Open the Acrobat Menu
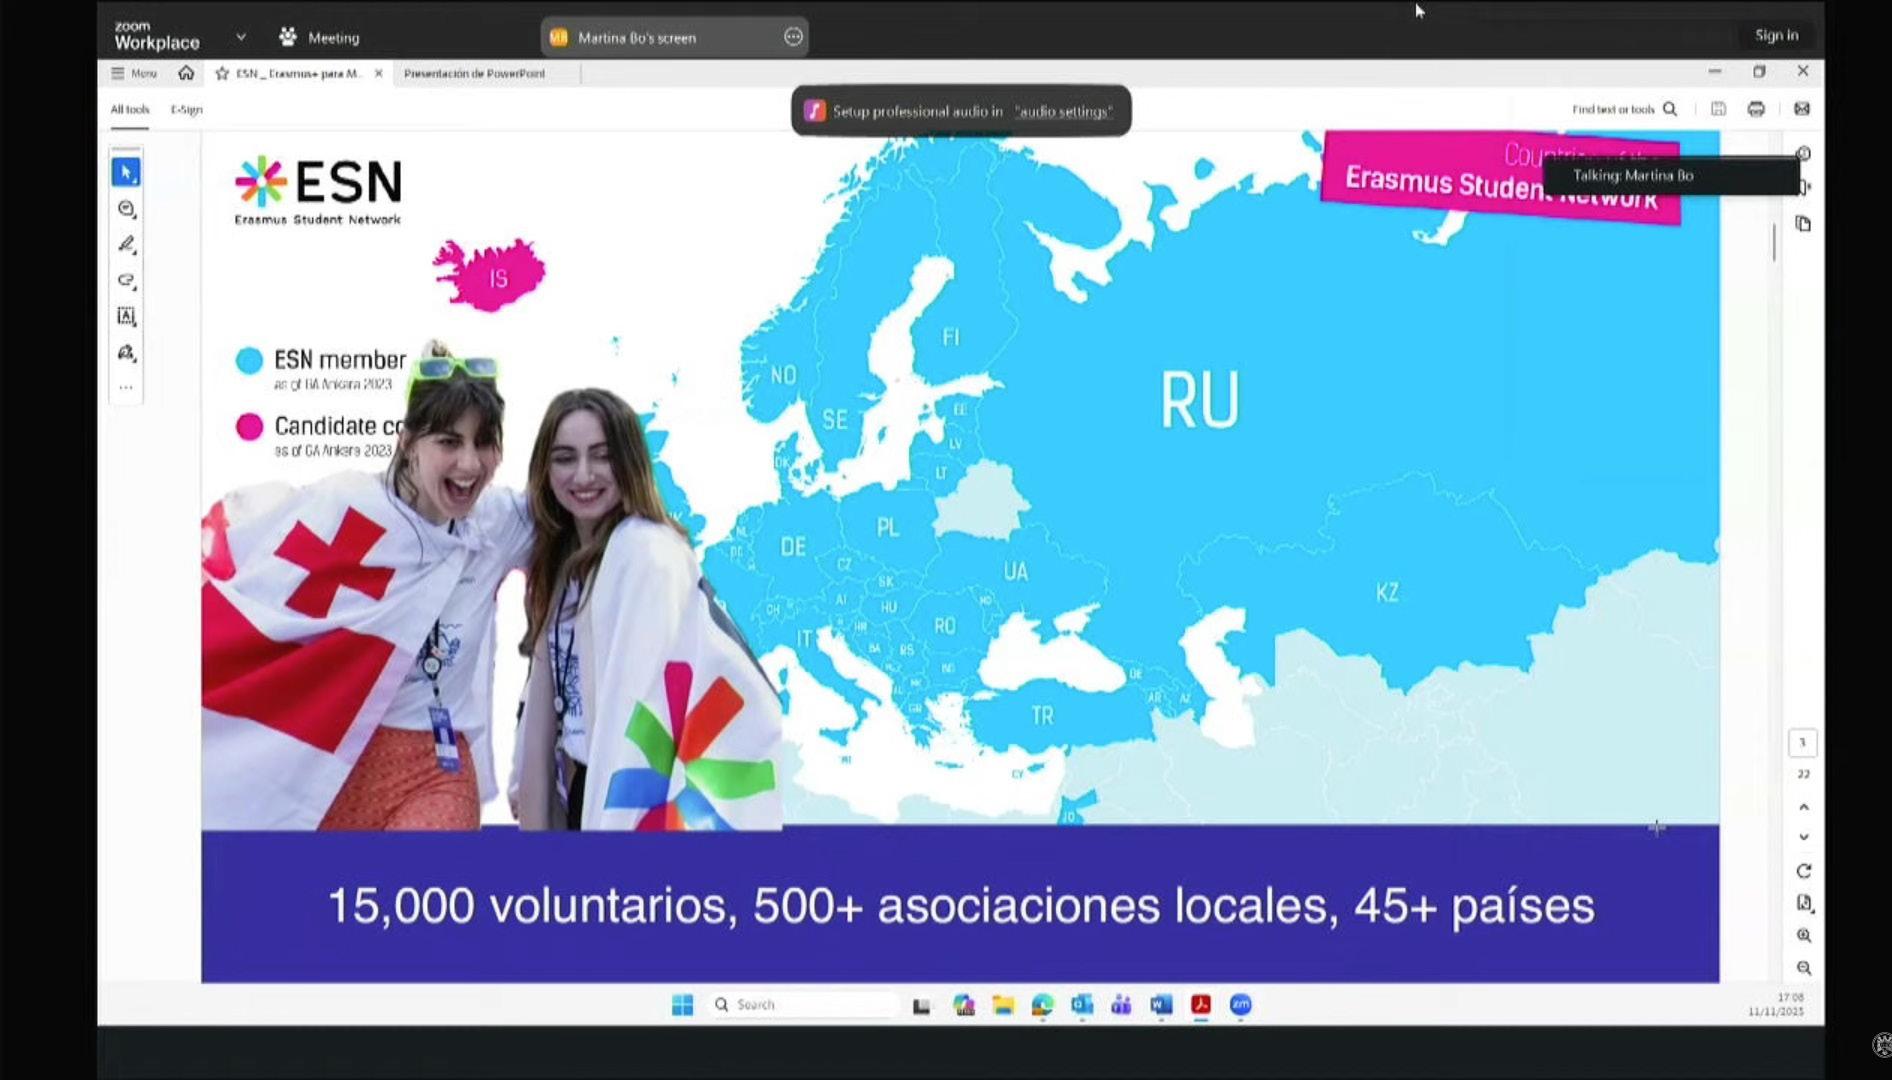Screen dimensions: 1892x1080 point(134,73)
